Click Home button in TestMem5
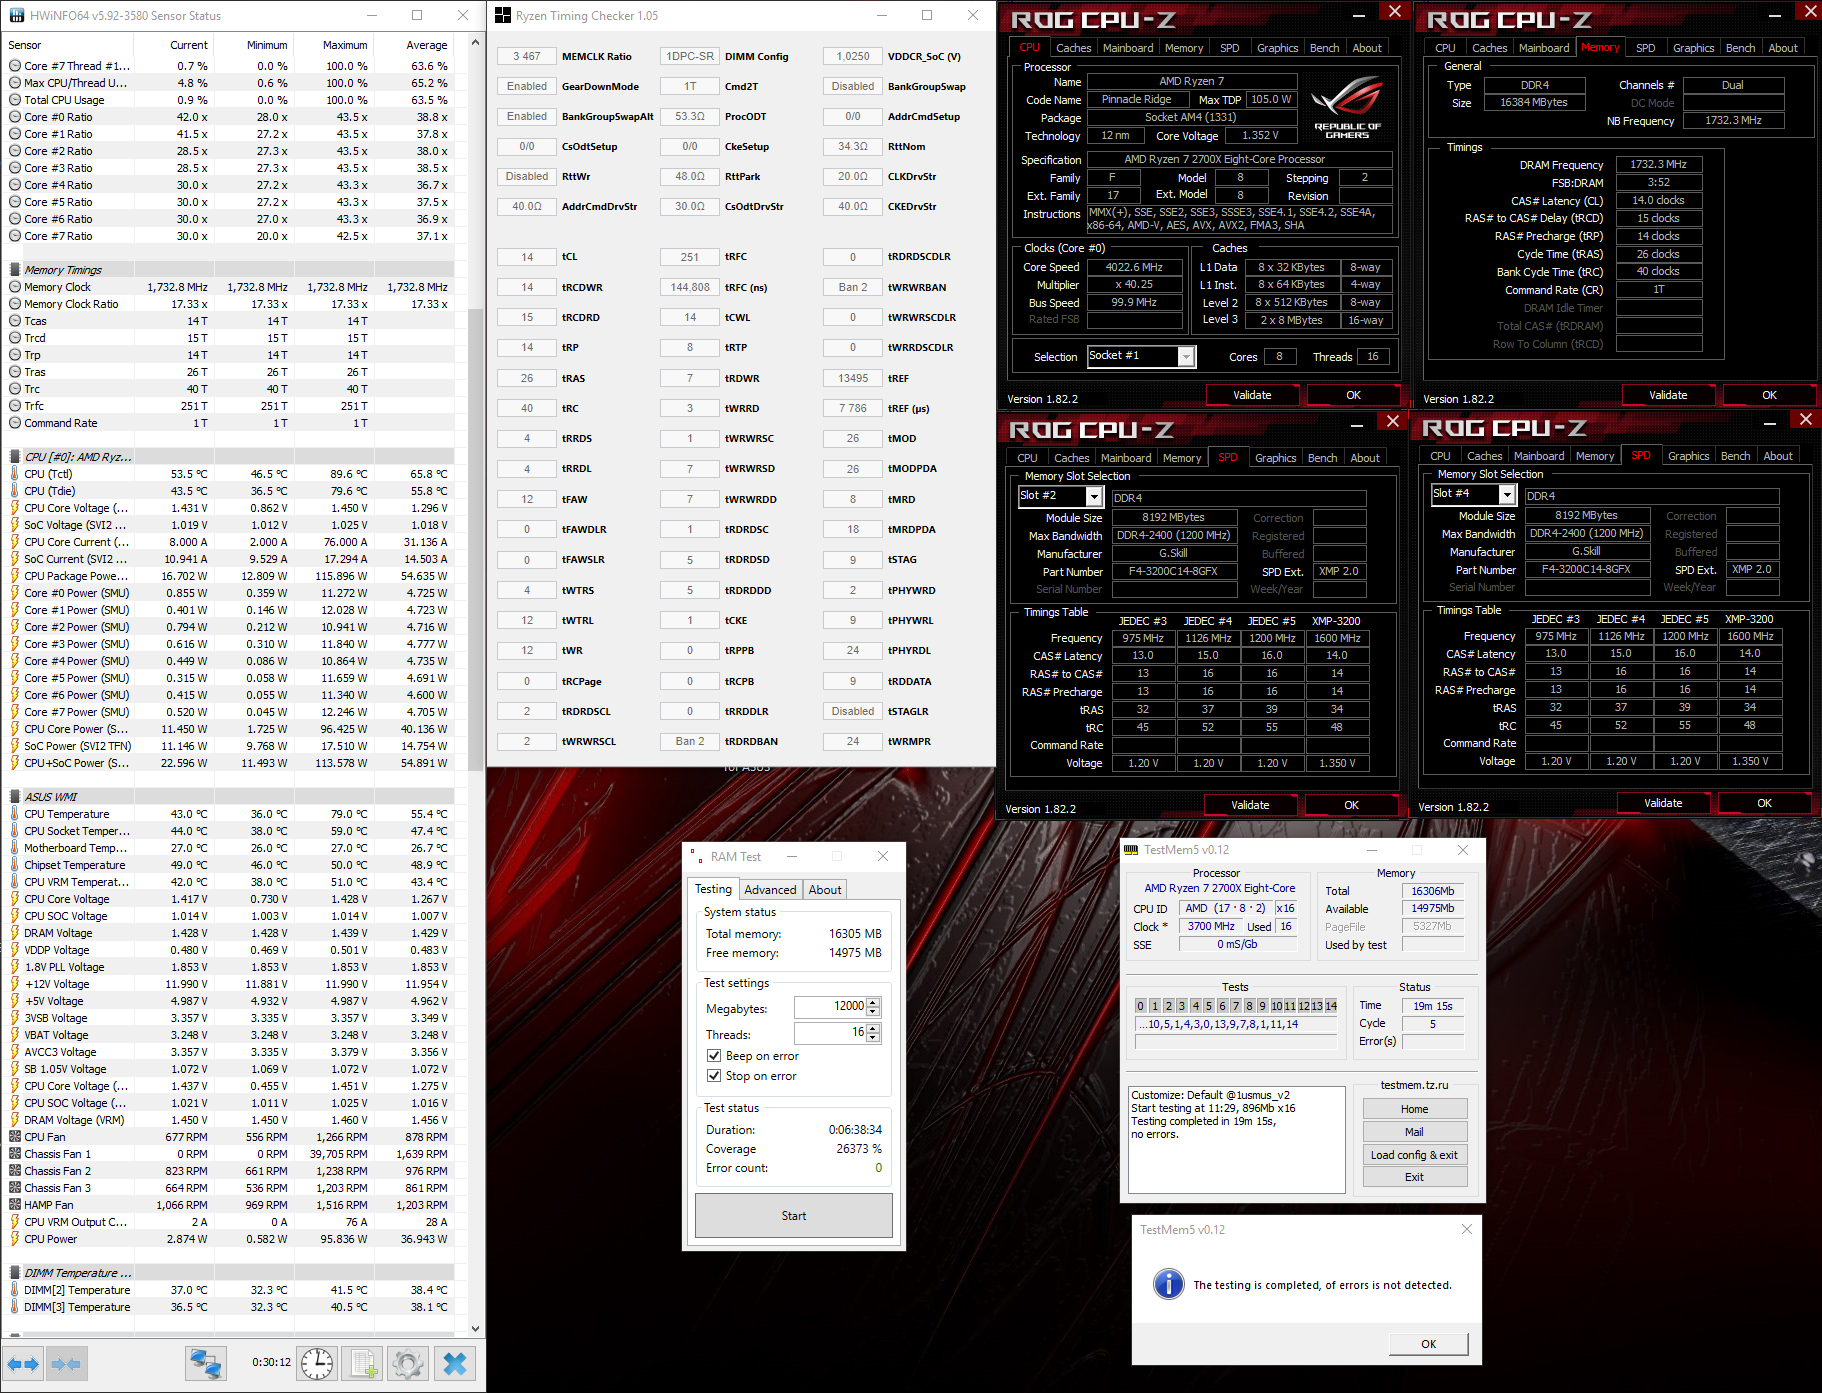1822x1393 pixels. coord(1415,1109)
